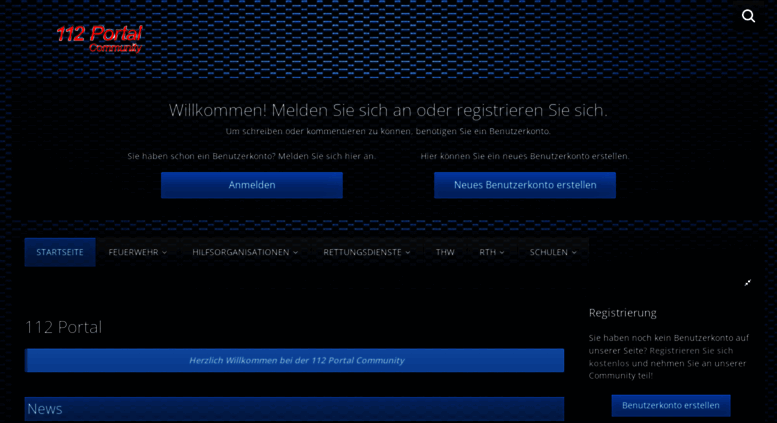The width and height of the screenshot is (777, 423).
Task: Click the 112 Portal Community logo
Action: coord(99,39)
